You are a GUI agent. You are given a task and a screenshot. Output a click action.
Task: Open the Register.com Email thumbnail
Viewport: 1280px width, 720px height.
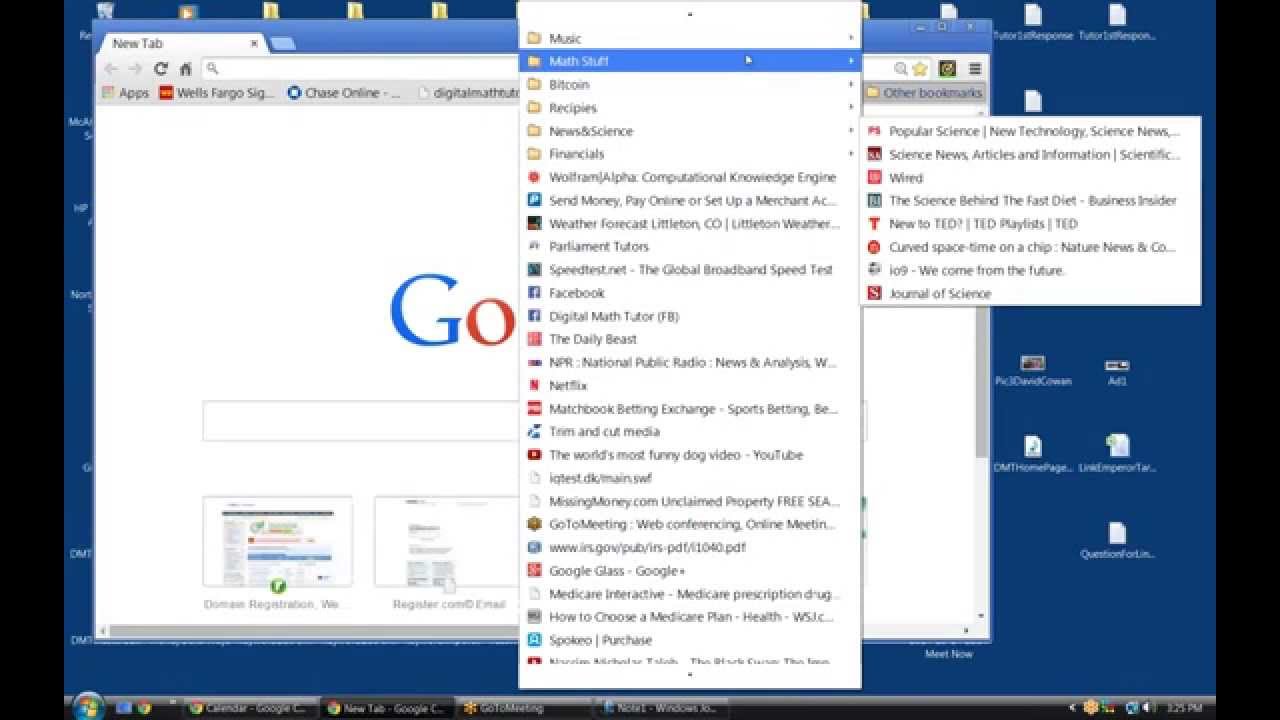(447, 541)
